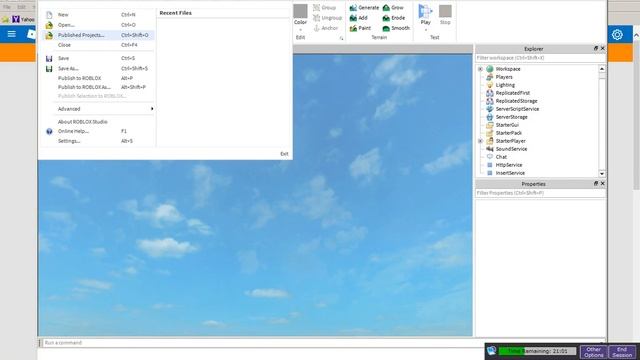Click Explorer scrollbar up arrow
640x360 pixels.
pos(602,69)
